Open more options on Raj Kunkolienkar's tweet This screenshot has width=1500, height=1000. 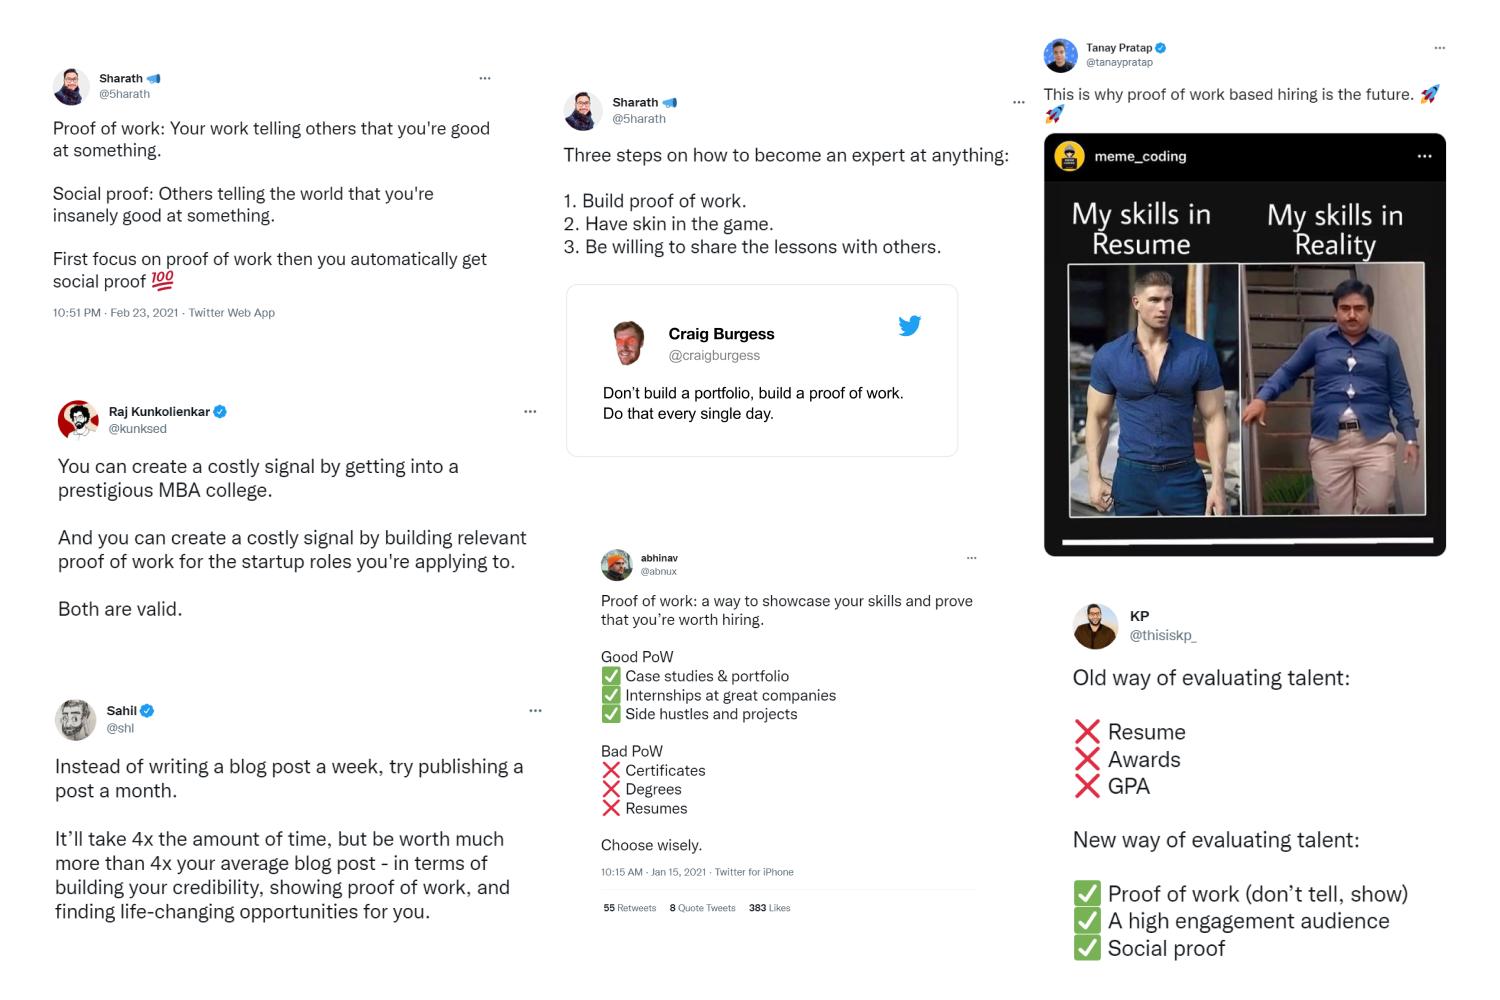click(530, 411)
